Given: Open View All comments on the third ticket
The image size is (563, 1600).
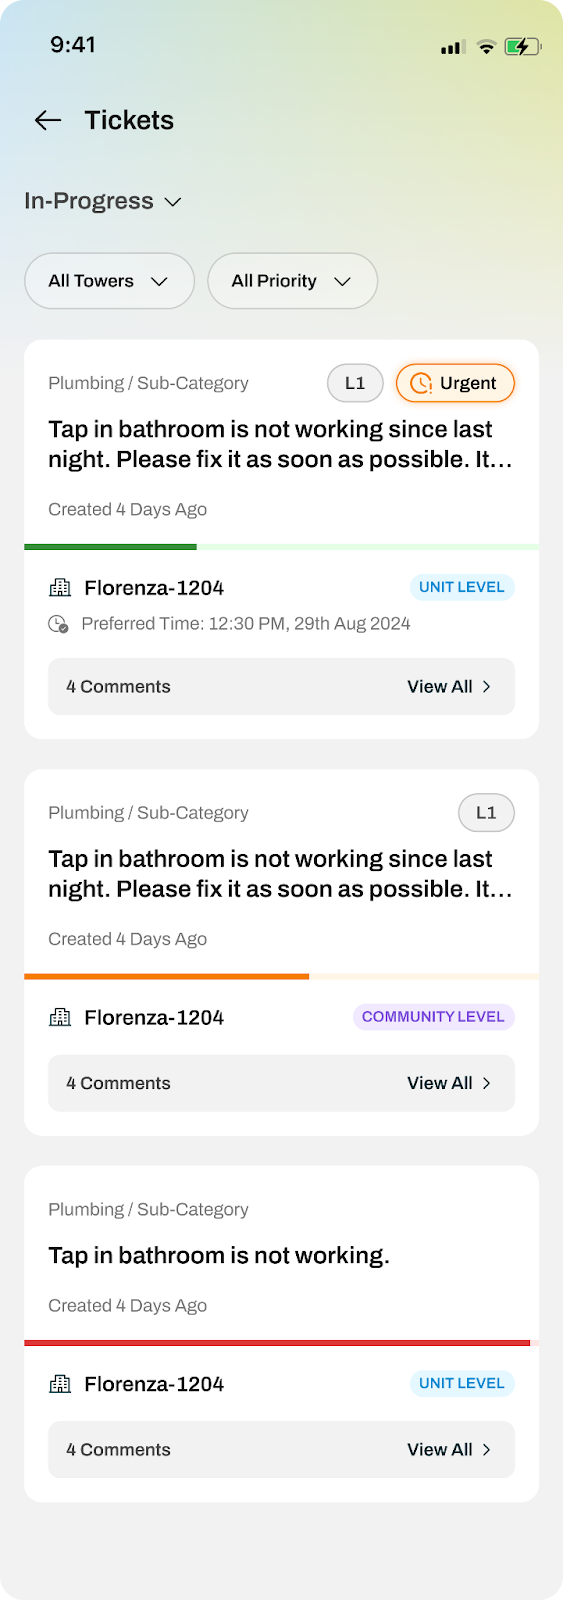Looking at the screenshot, I should (449, 1450).
